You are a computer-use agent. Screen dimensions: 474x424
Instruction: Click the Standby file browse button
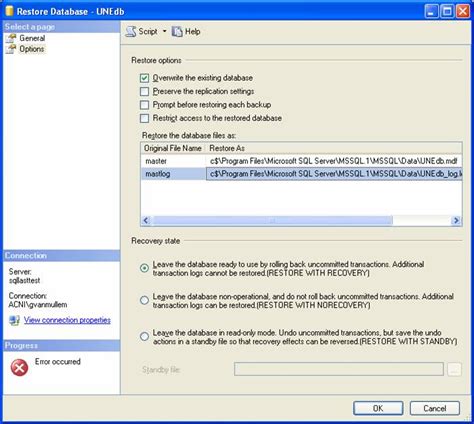454,369
